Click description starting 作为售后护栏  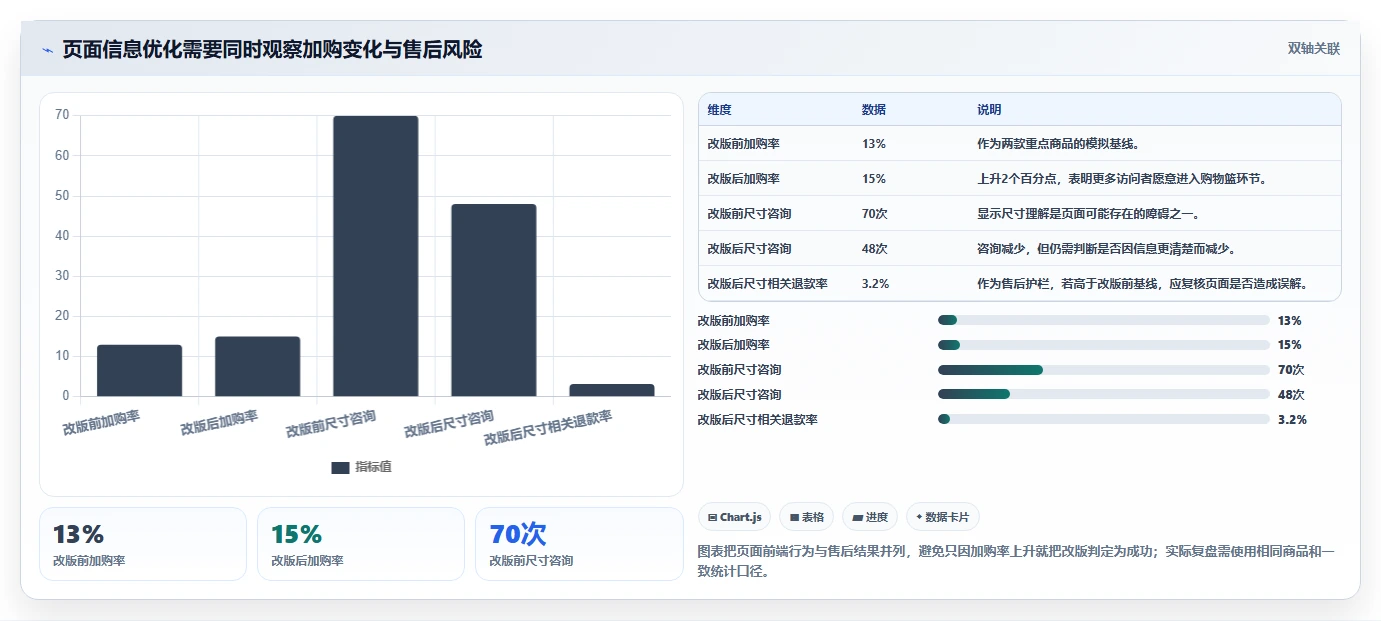(x=1143, y=284)
